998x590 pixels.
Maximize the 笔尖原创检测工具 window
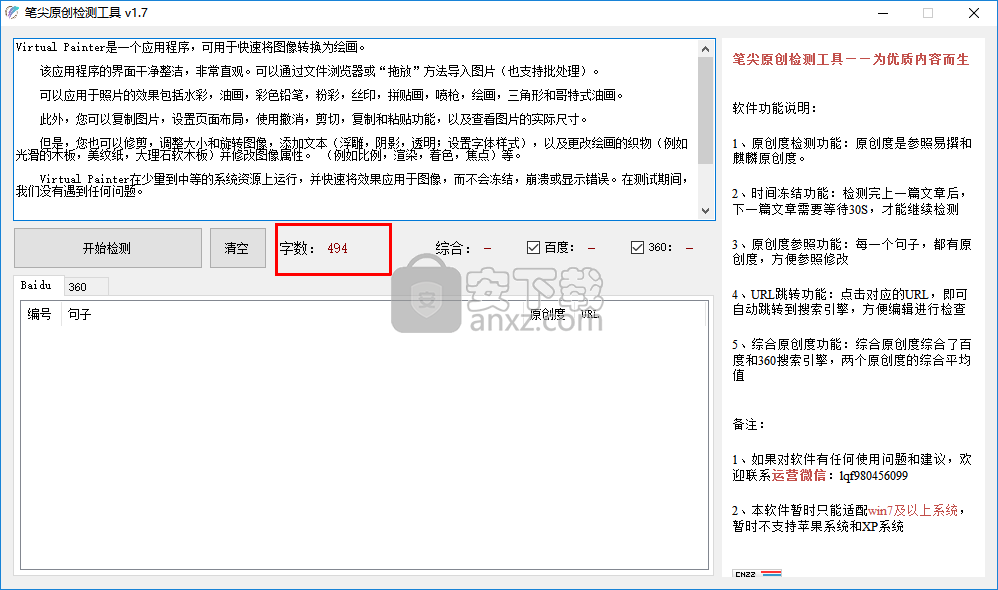tap(928, 13)
